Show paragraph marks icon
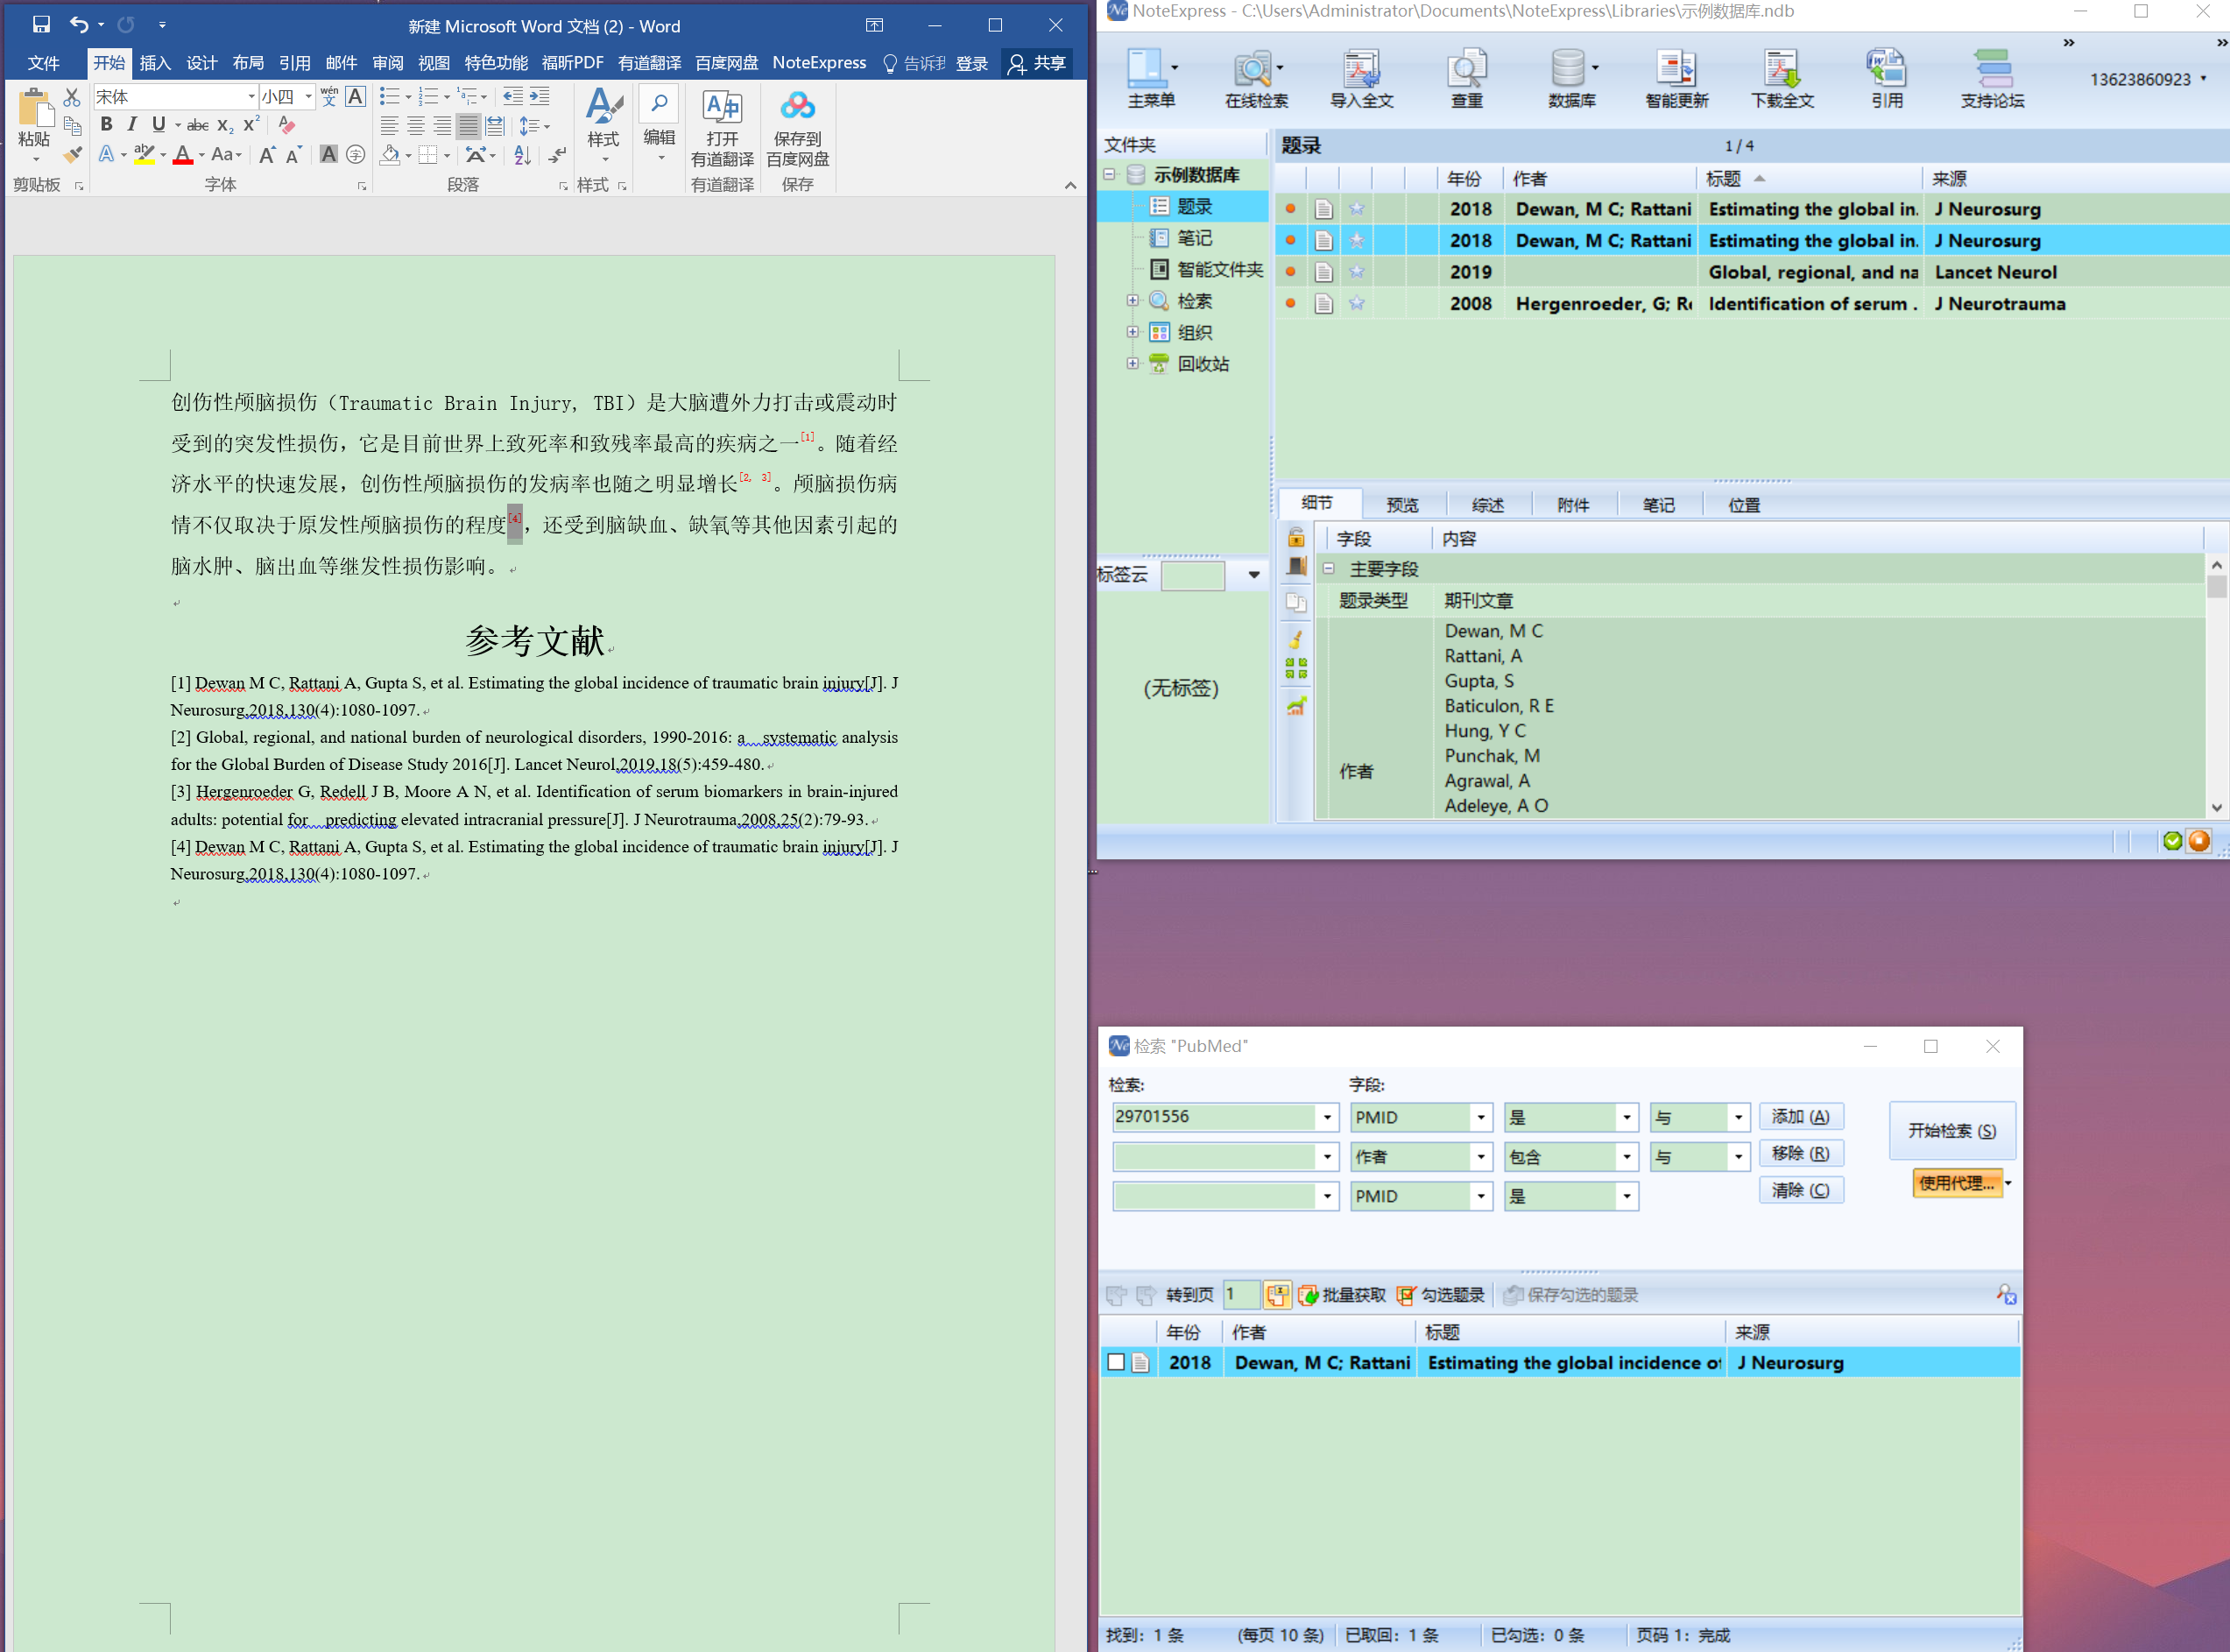Image resolution: width=2230 pixels, height=1652 pixels. click(557, 154)
